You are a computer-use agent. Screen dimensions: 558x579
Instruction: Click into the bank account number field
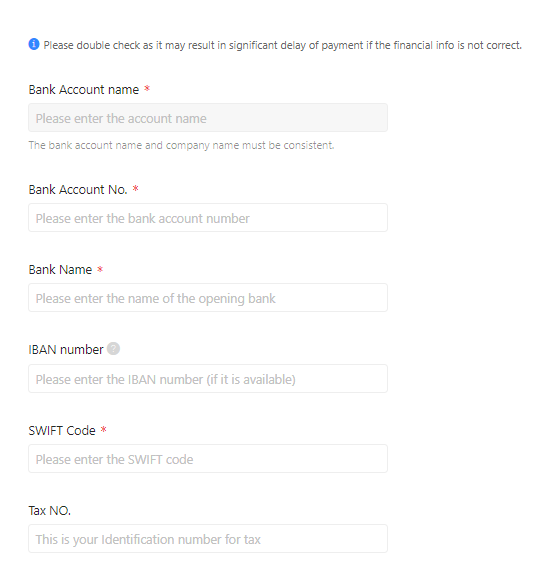click(208, 218)
